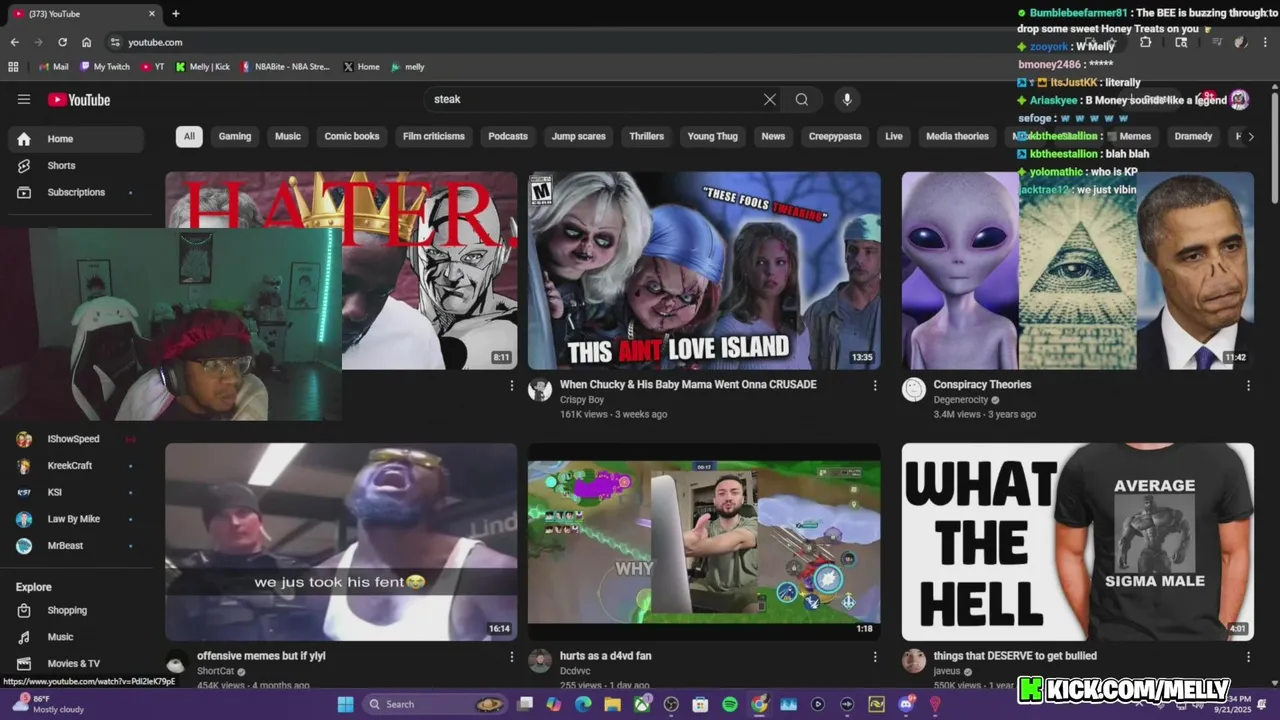Play the WHAT THE HELL thumbnail

point(1078,542)
